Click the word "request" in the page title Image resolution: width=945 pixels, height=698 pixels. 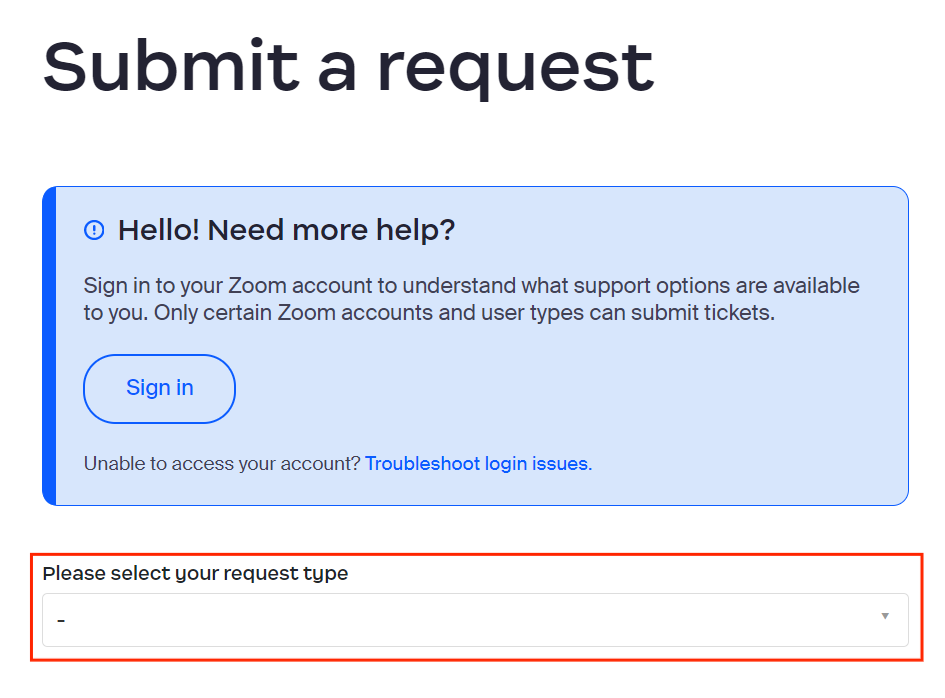tap(515, 68)
